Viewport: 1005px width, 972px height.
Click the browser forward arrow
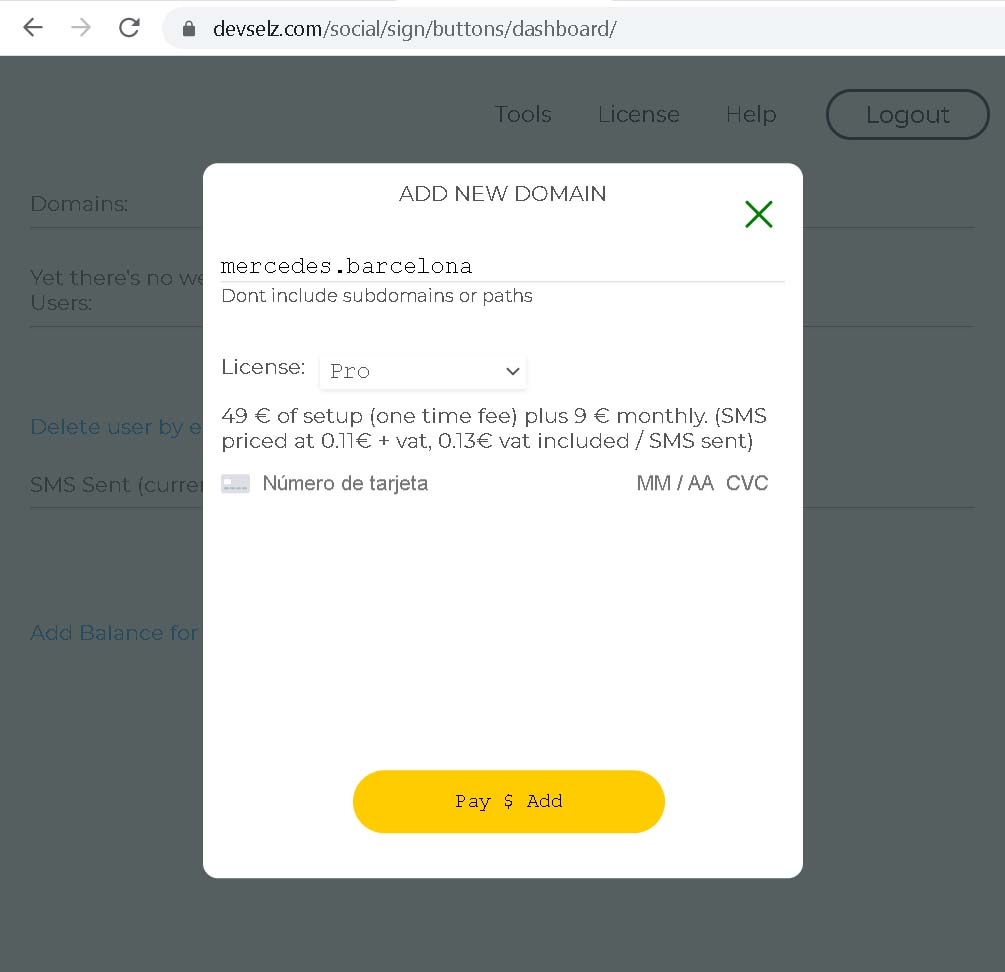click(x=81, y=28)
